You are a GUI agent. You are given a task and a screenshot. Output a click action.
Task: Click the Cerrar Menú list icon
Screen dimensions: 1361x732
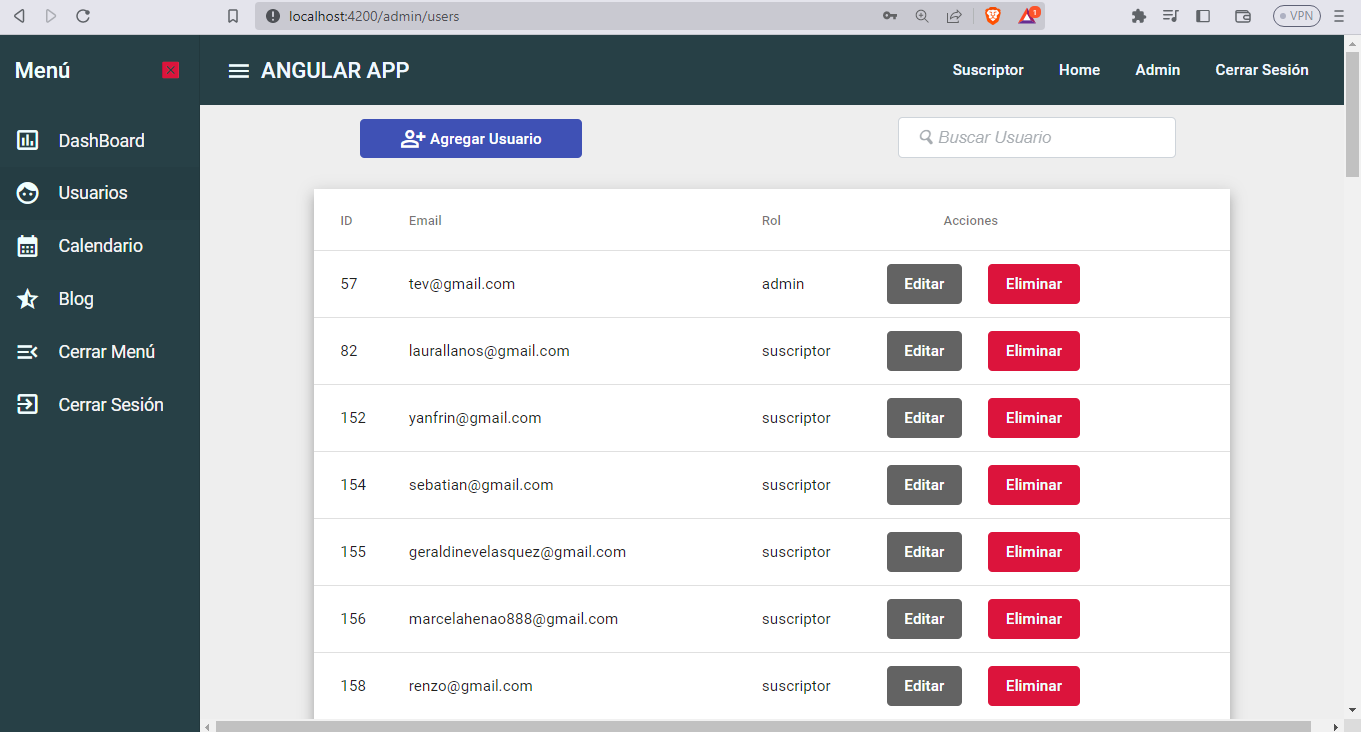point(27,351)
